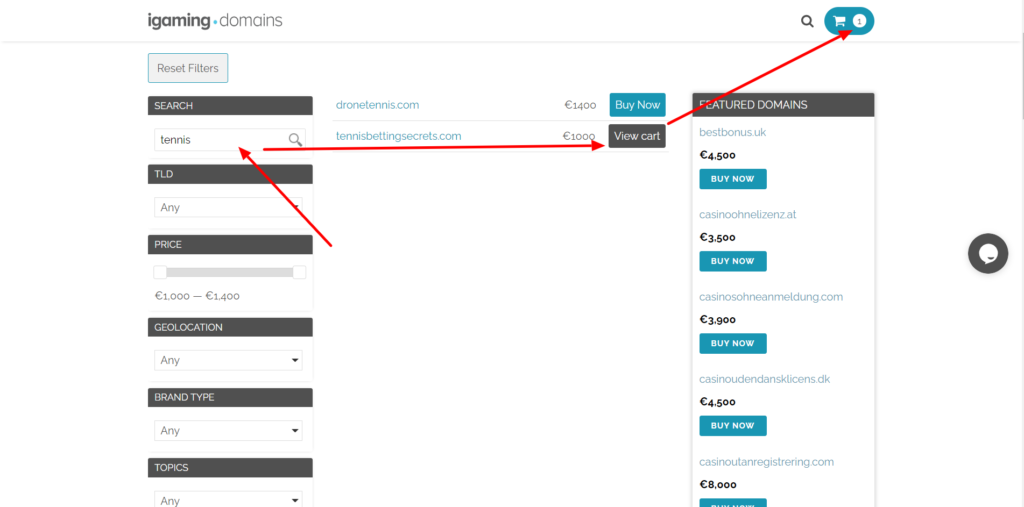Click the header search magnifier icon
This screenshot has height=507, width=1024.
807,21
